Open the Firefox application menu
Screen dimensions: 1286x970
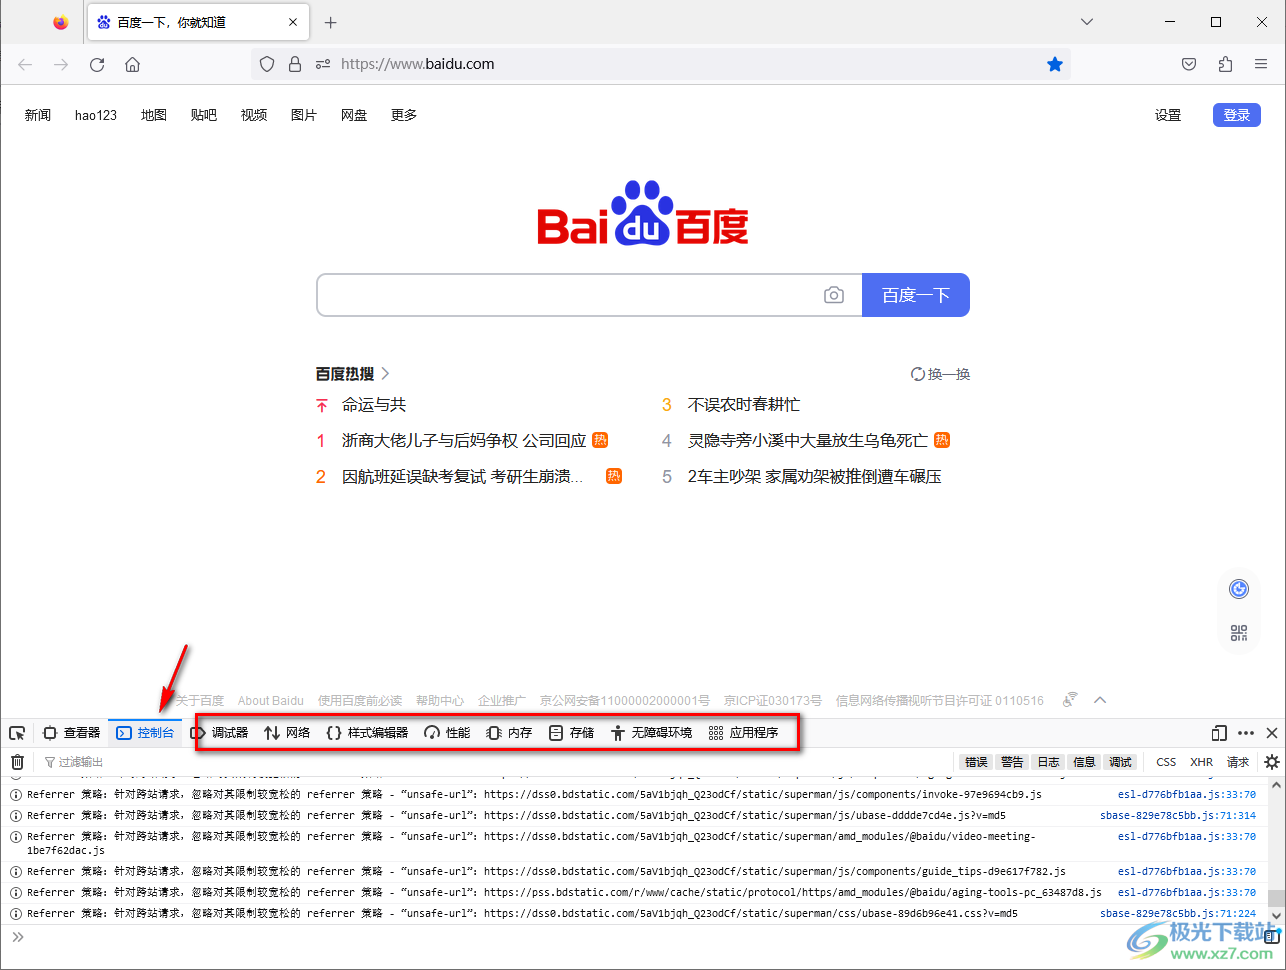coord(1261,64)
